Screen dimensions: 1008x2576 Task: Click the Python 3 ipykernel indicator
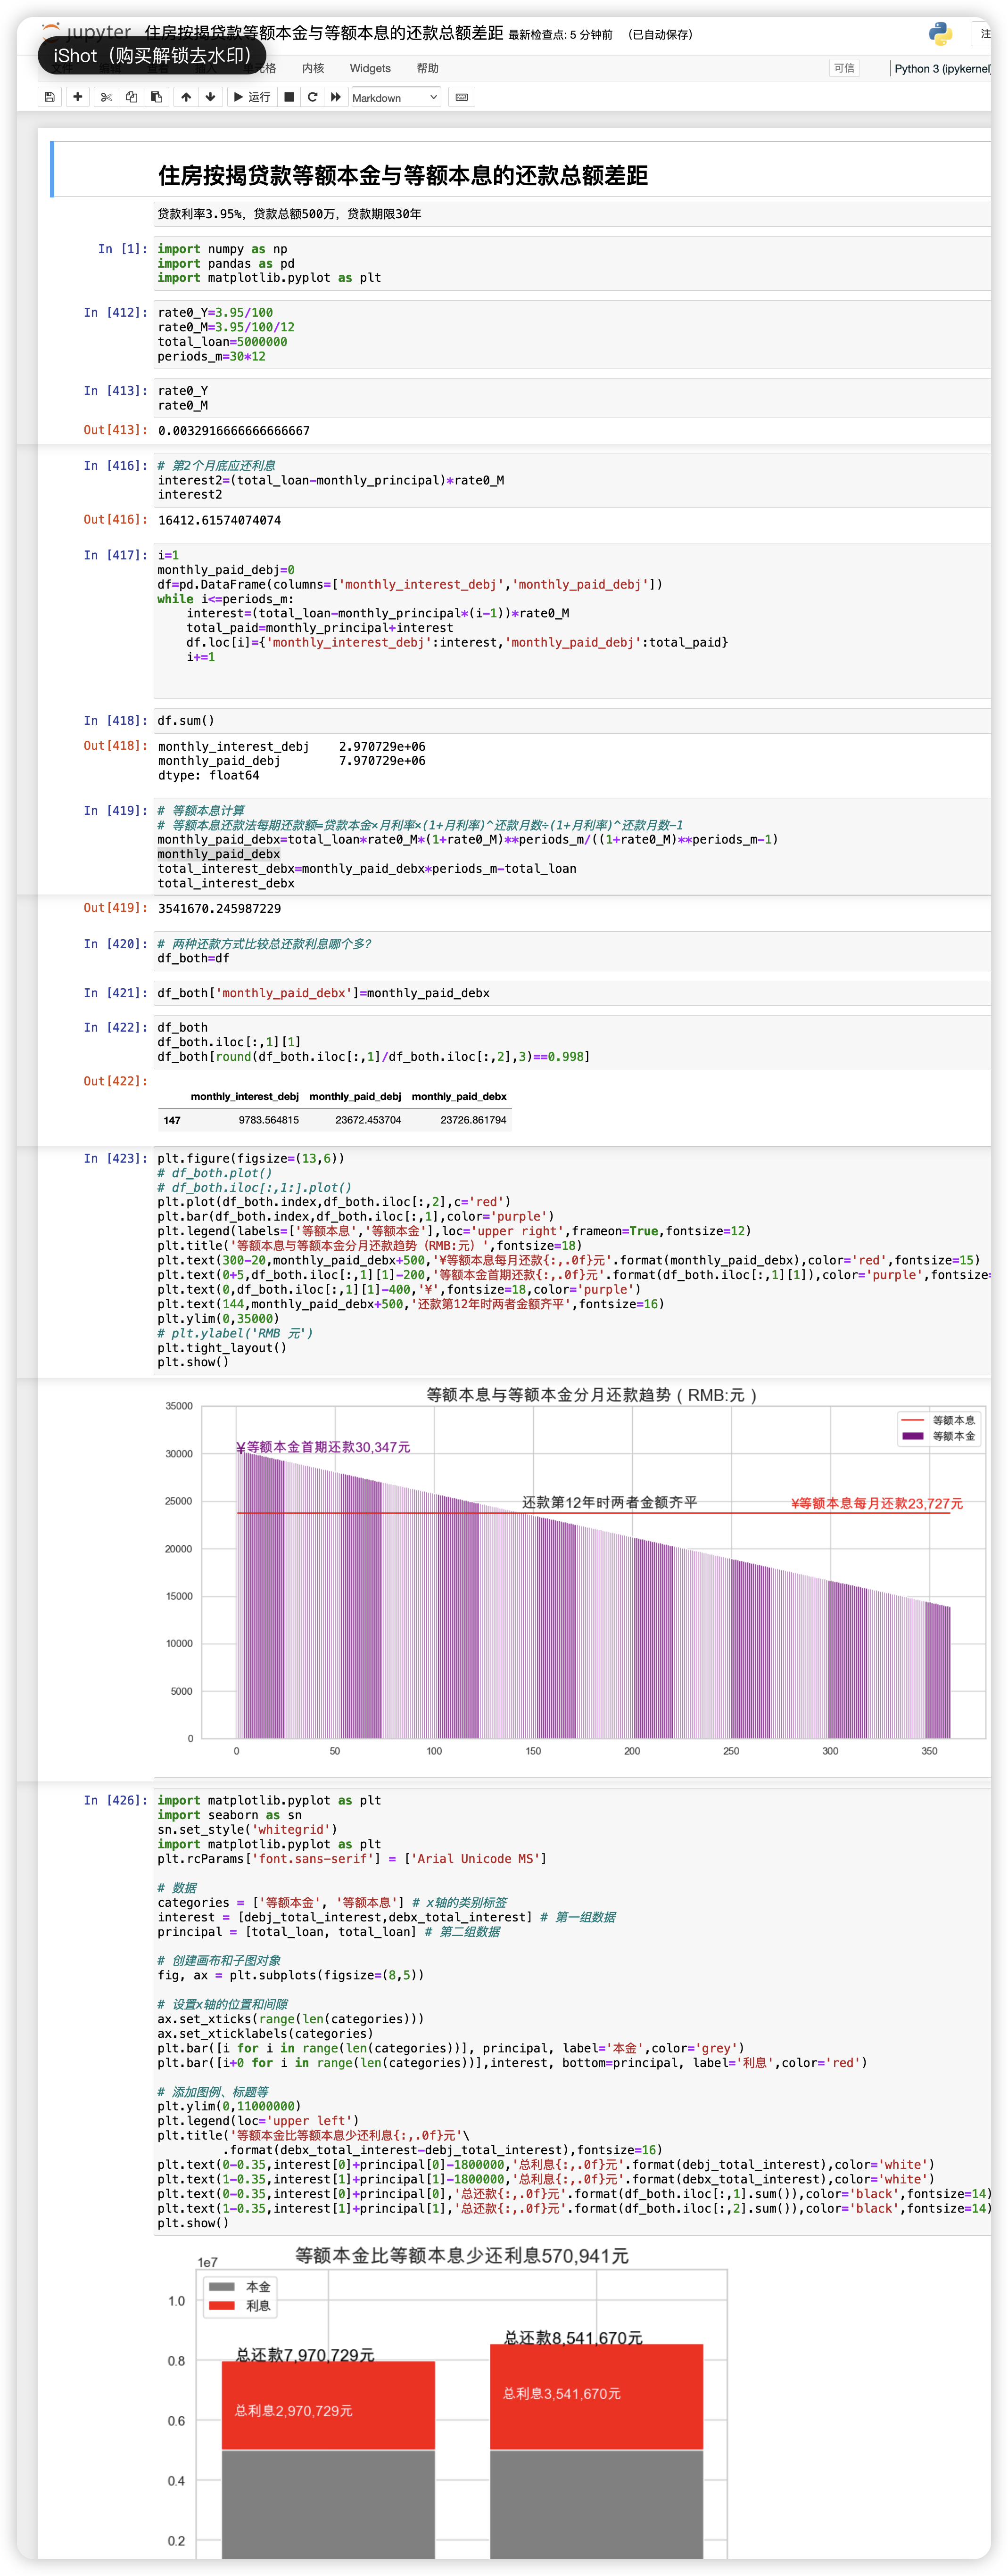pyautogui.click(x=941, y=68)
